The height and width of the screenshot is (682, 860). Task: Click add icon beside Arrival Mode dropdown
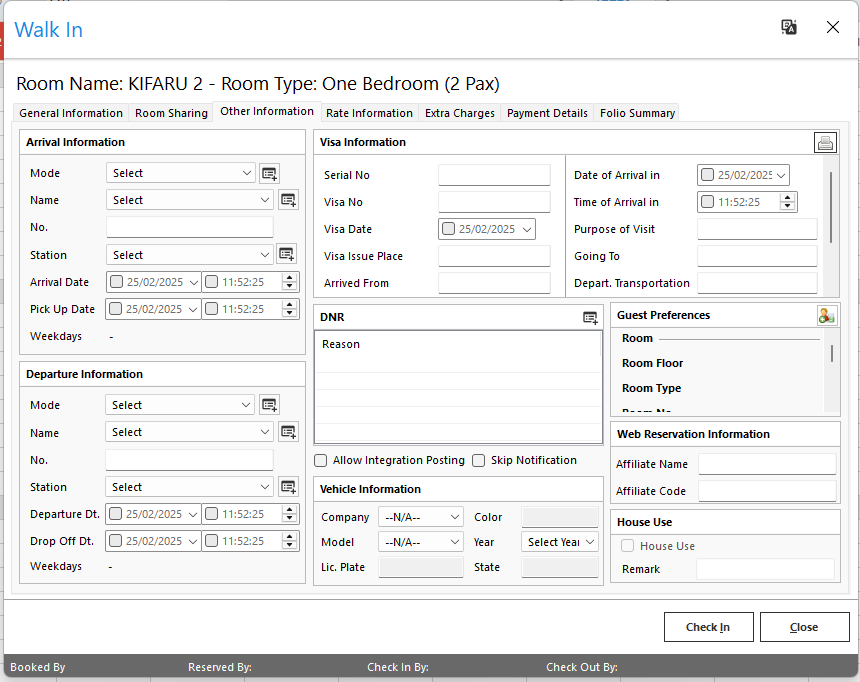coord(269,173)
